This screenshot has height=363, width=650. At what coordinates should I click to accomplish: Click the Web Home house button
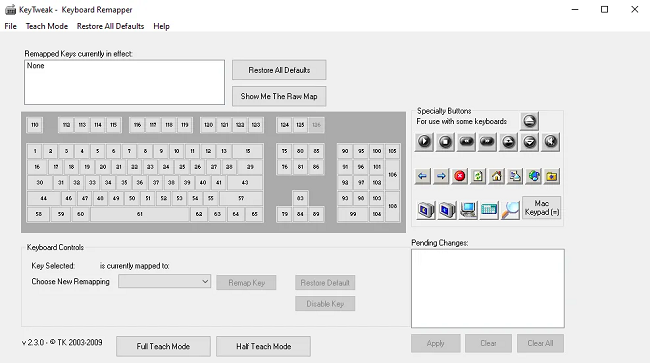(x=496, y=176)
